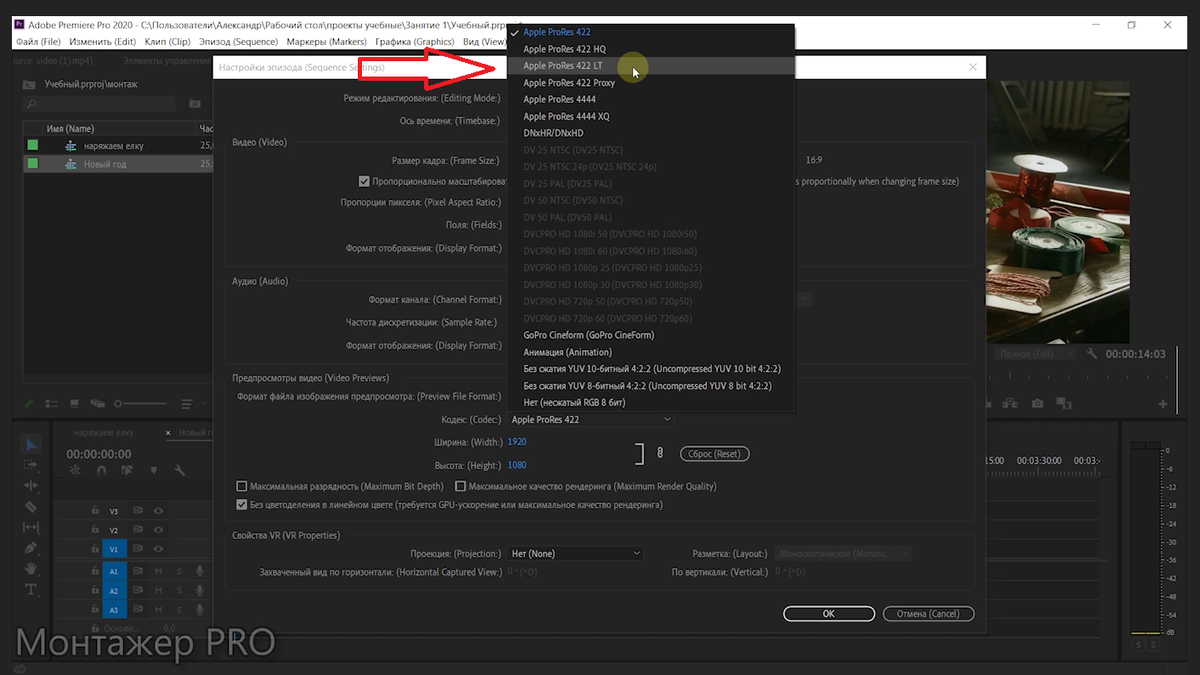The width and height of the screenshot is (1200, 675).
Task: Open the Projection dropdown set to Нет (None)
Action: [575, 553]
